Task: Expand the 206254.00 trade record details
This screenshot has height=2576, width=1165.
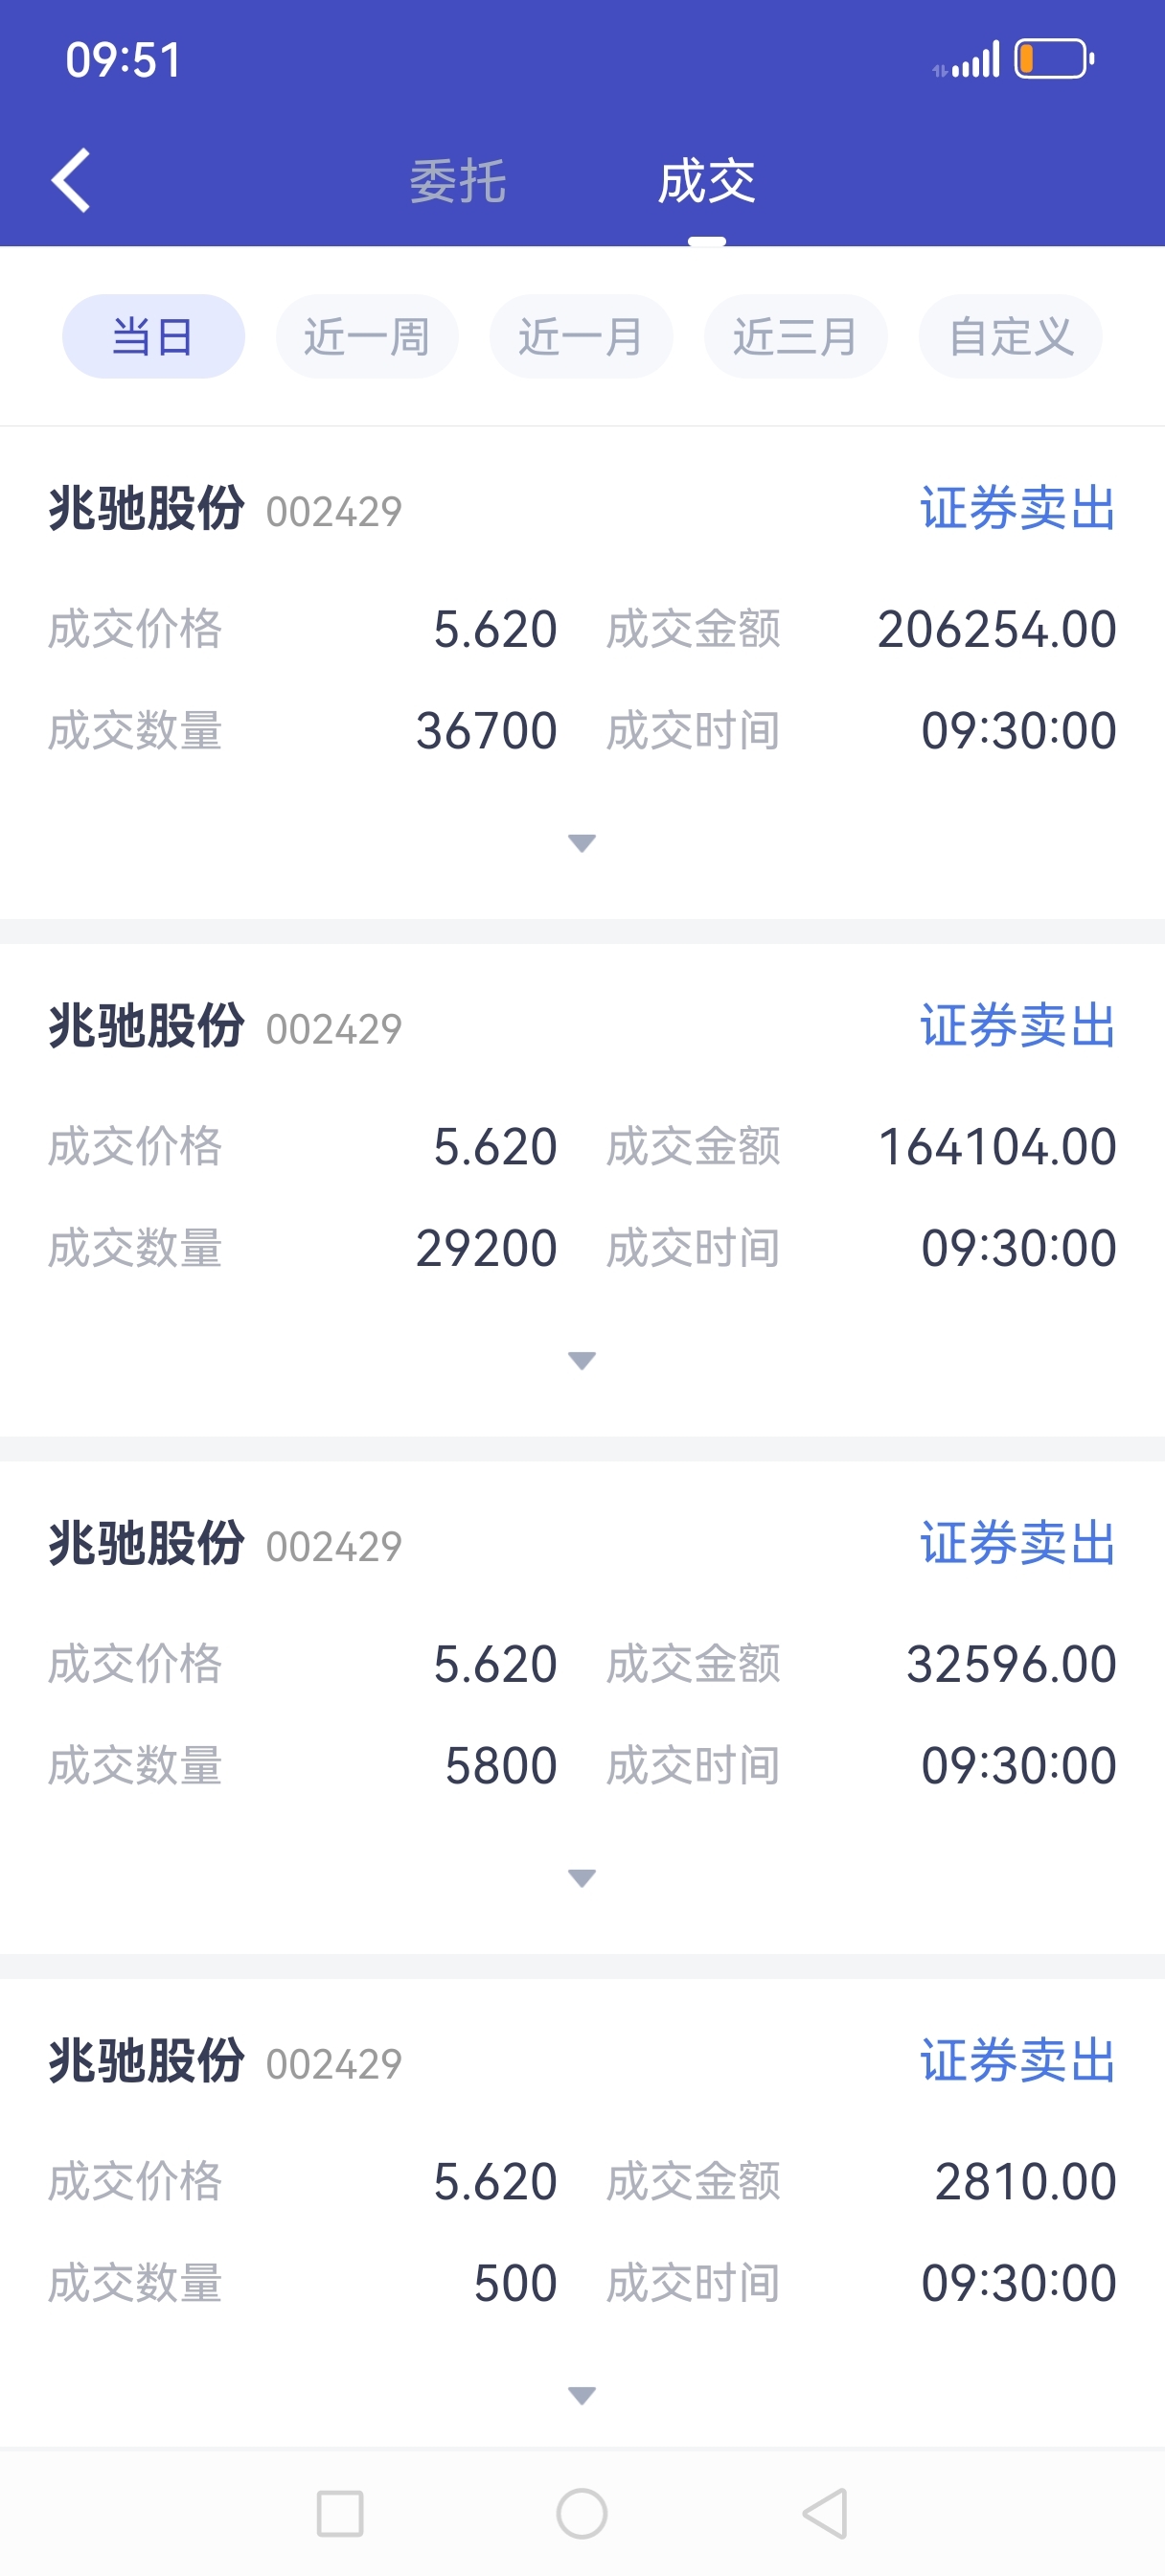Action: 582,843
